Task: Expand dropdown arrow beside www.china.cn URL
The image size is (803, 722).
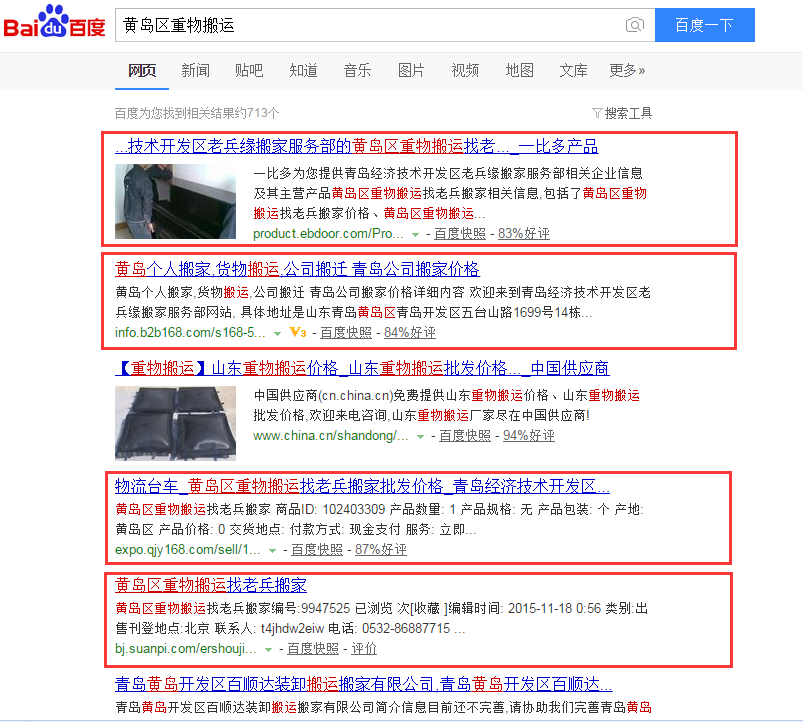Action: coord(420,436)
